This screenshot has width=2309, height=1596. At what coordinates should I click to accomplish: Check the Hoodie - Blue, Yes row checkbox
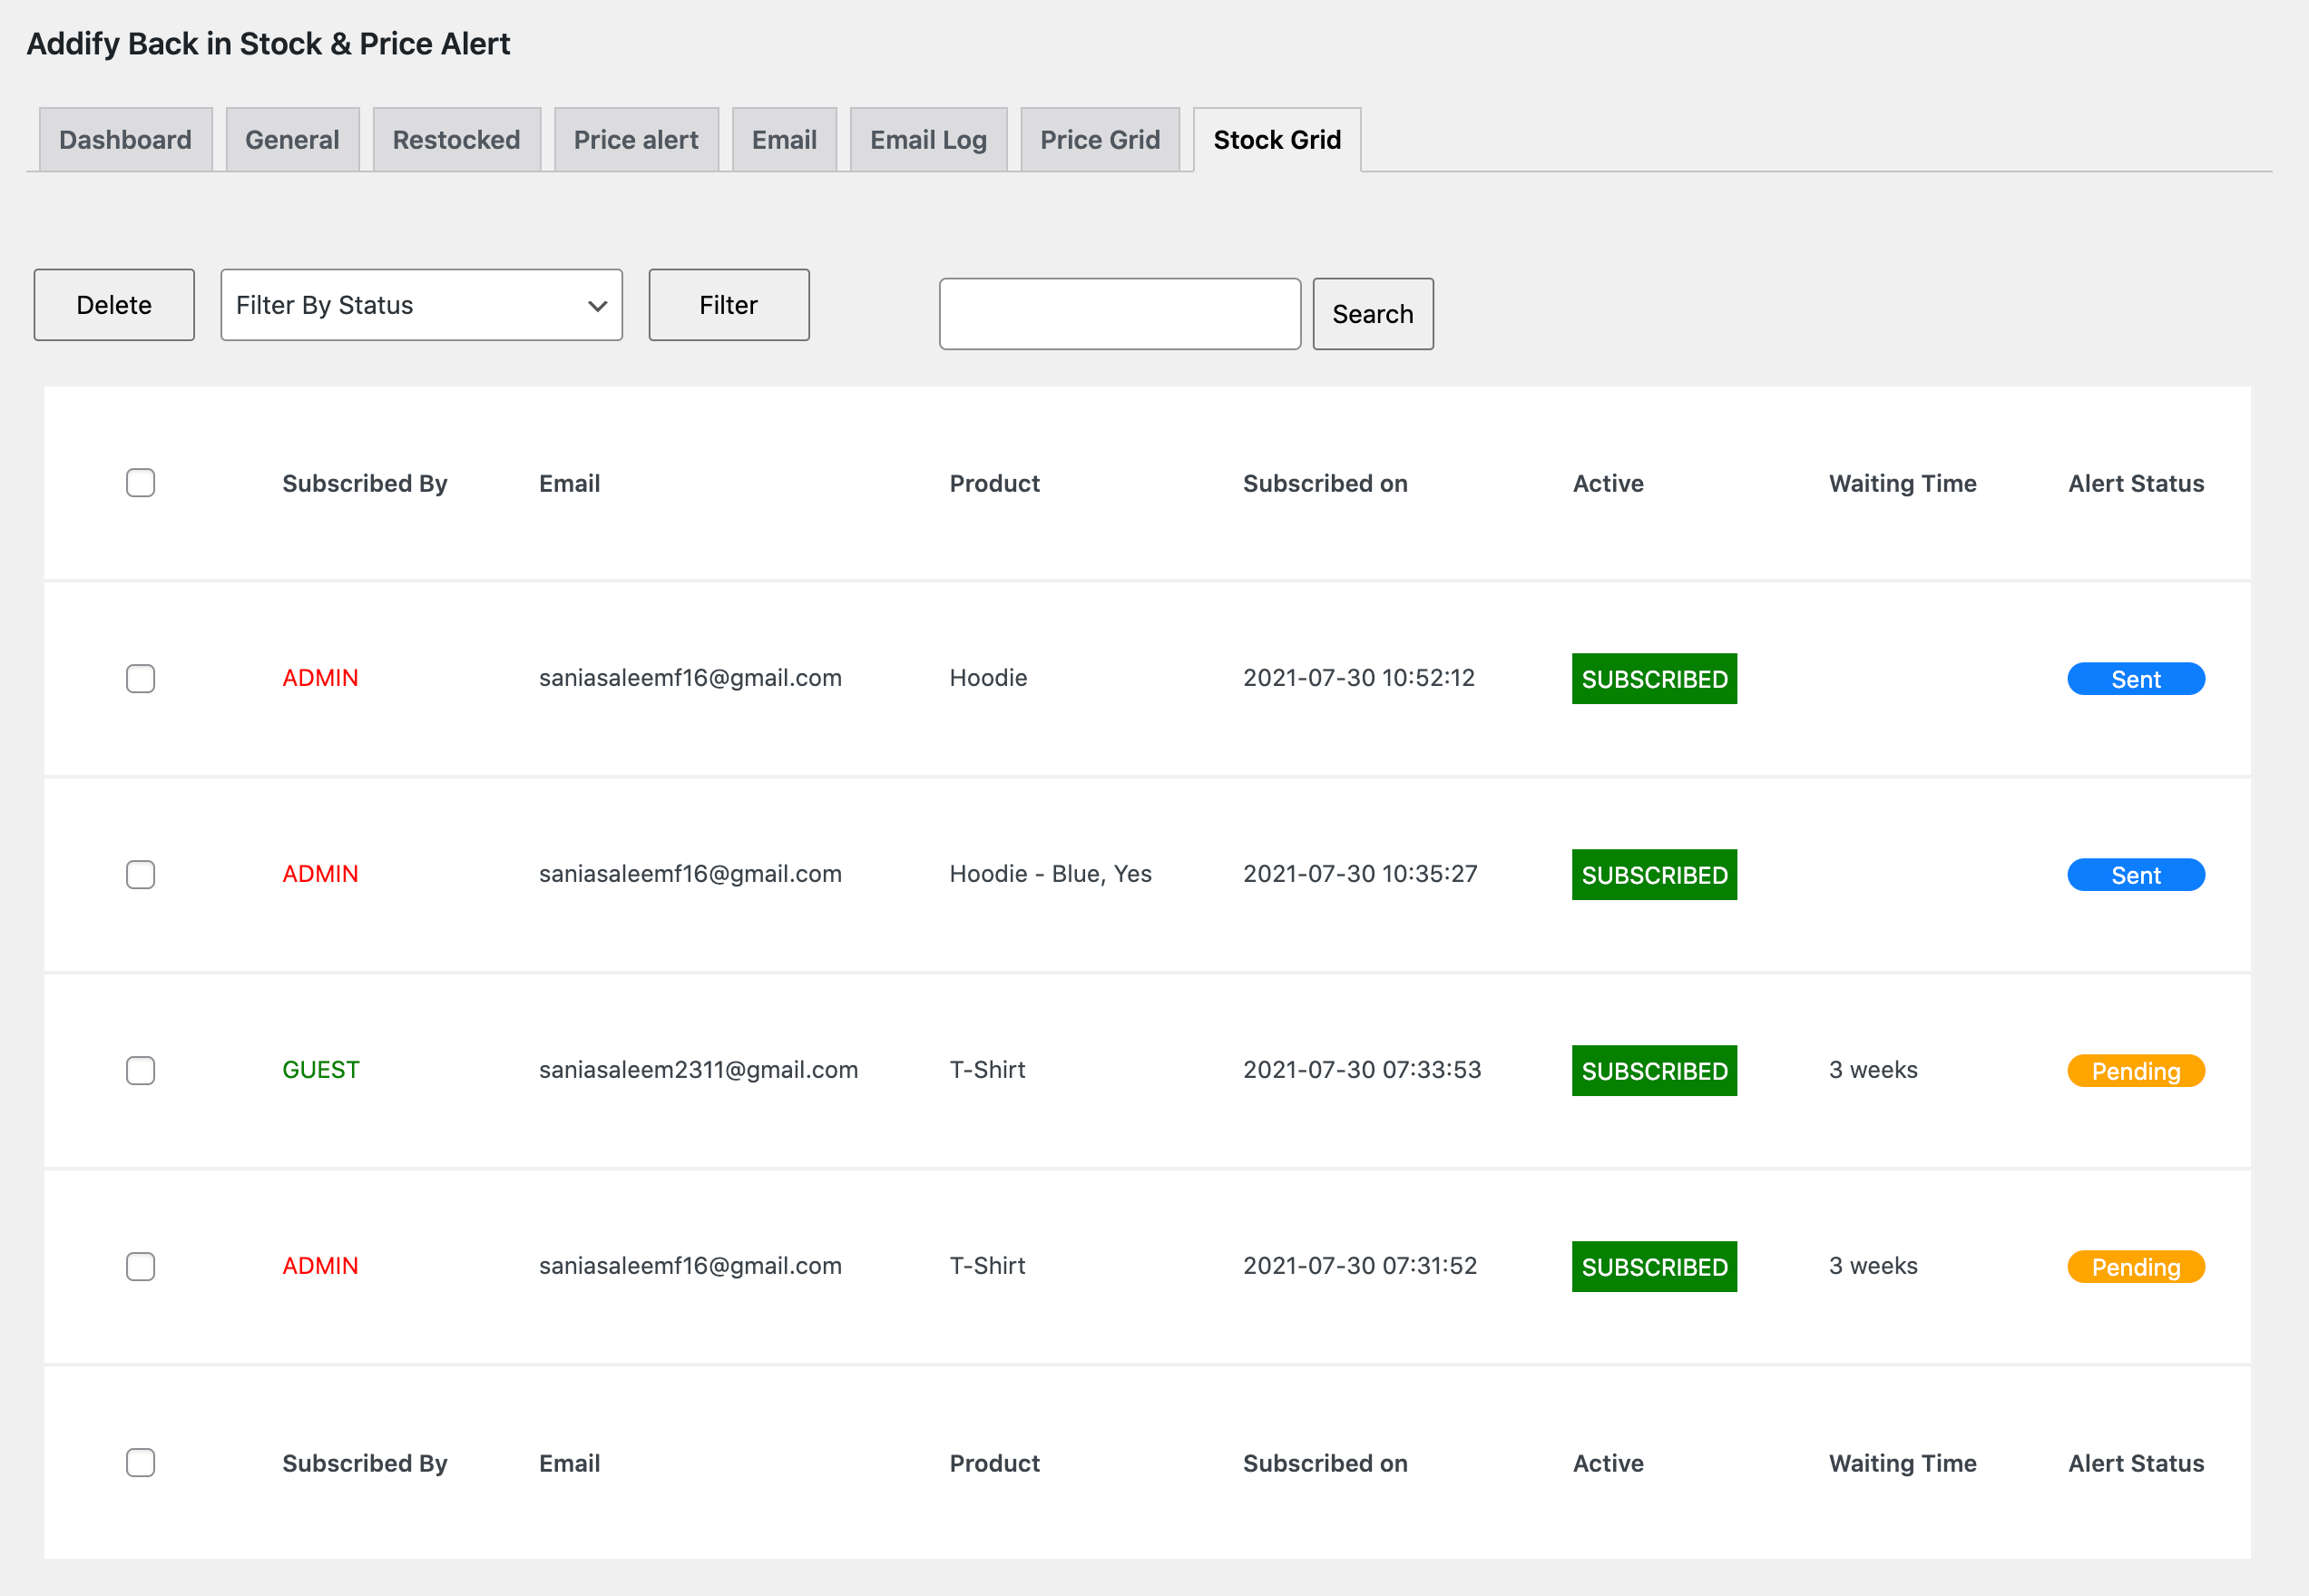pos(141,874)
